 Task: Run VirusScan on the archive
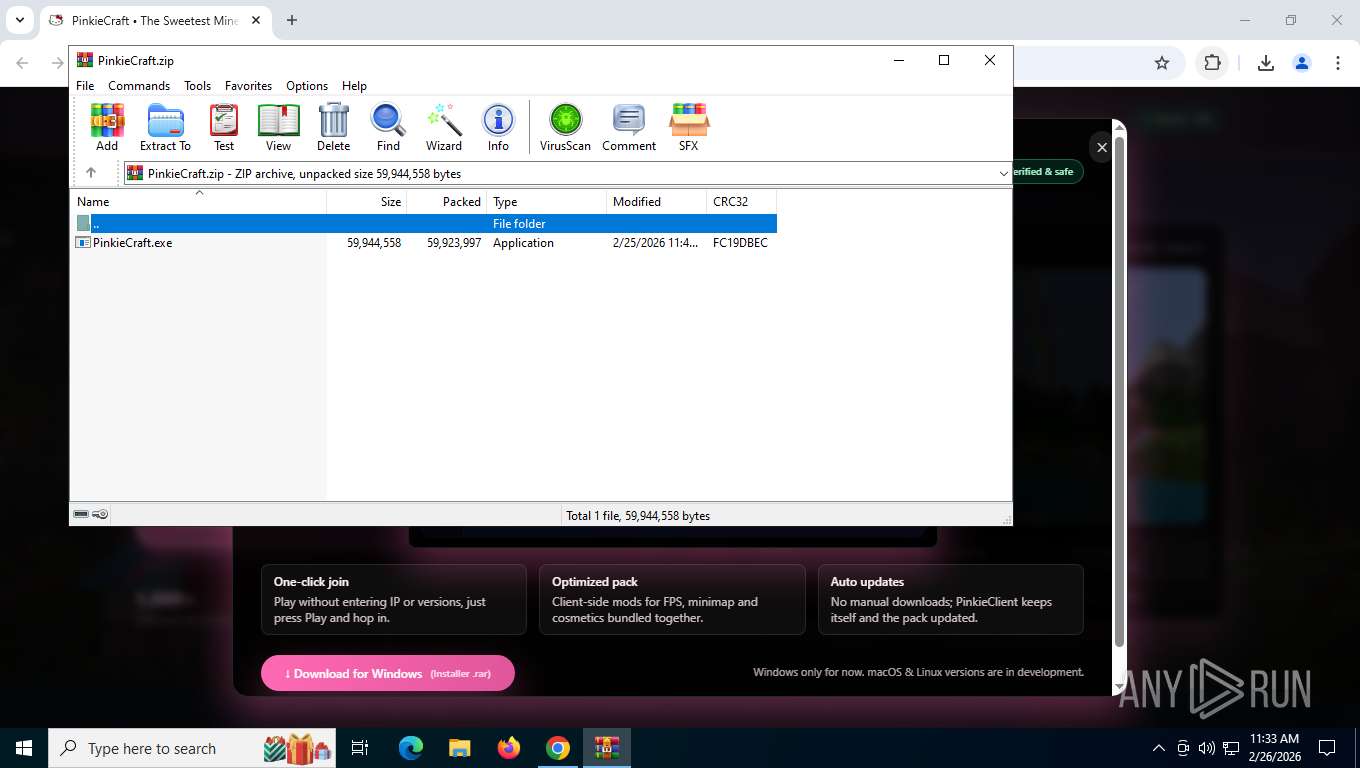pyautogui.click(x=565, y=127)
